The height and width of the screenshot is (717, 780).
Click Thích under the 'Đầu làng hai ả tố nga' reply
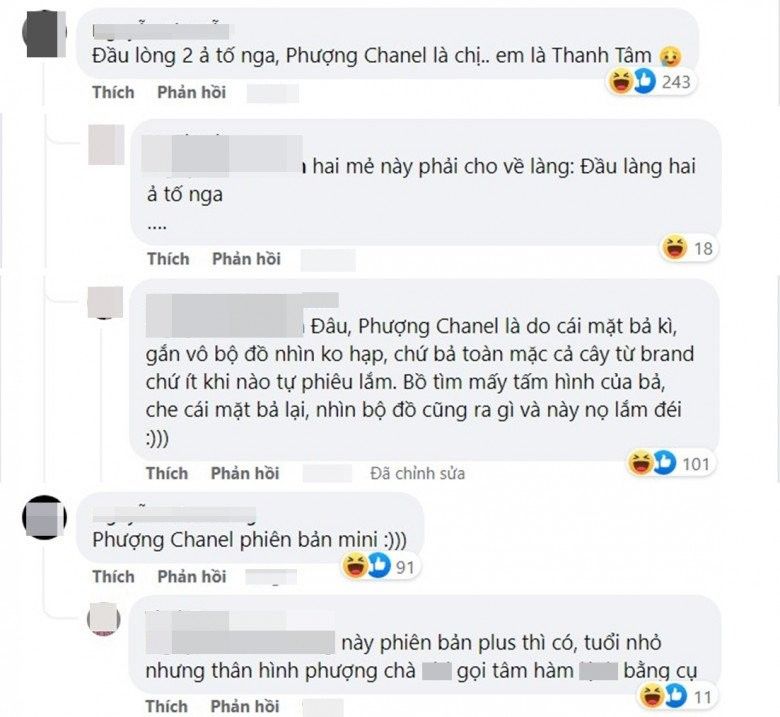pyautogui.click(x=168, y=259)
